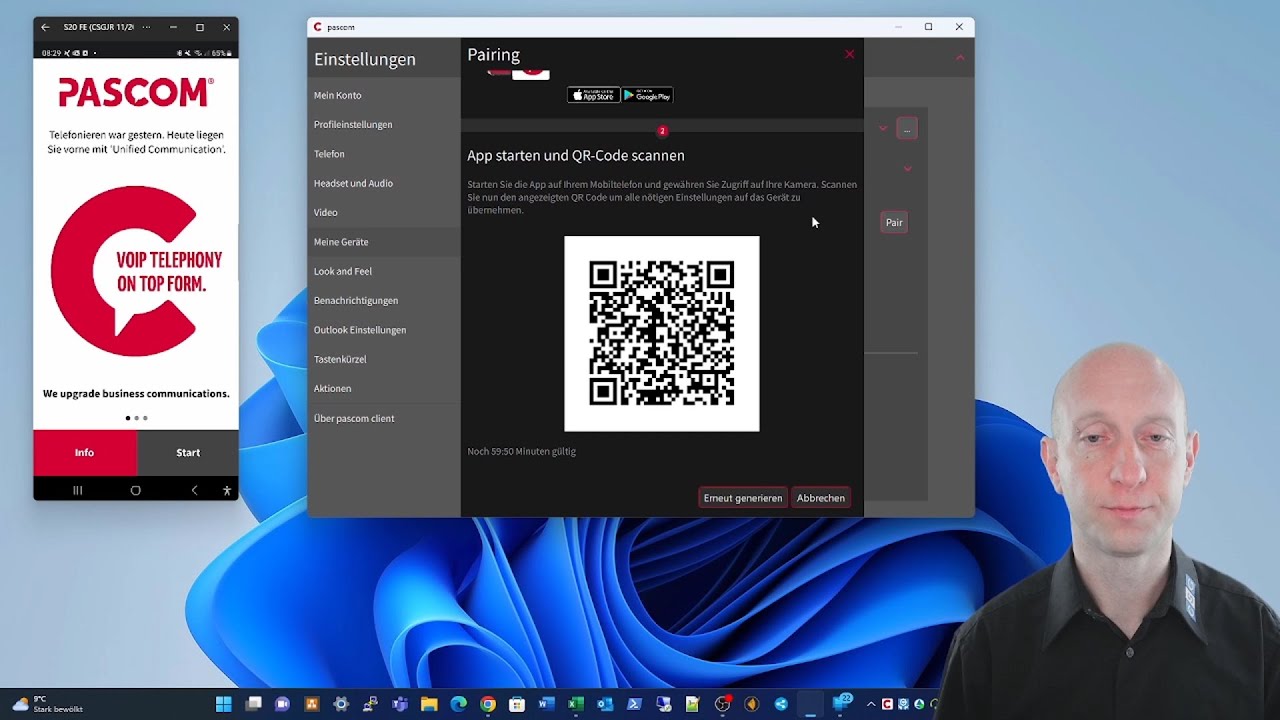Open Windows Settings gear in the taskbar
The width and height of the screenshot is (1280, 720).
[x=341, y=704]
